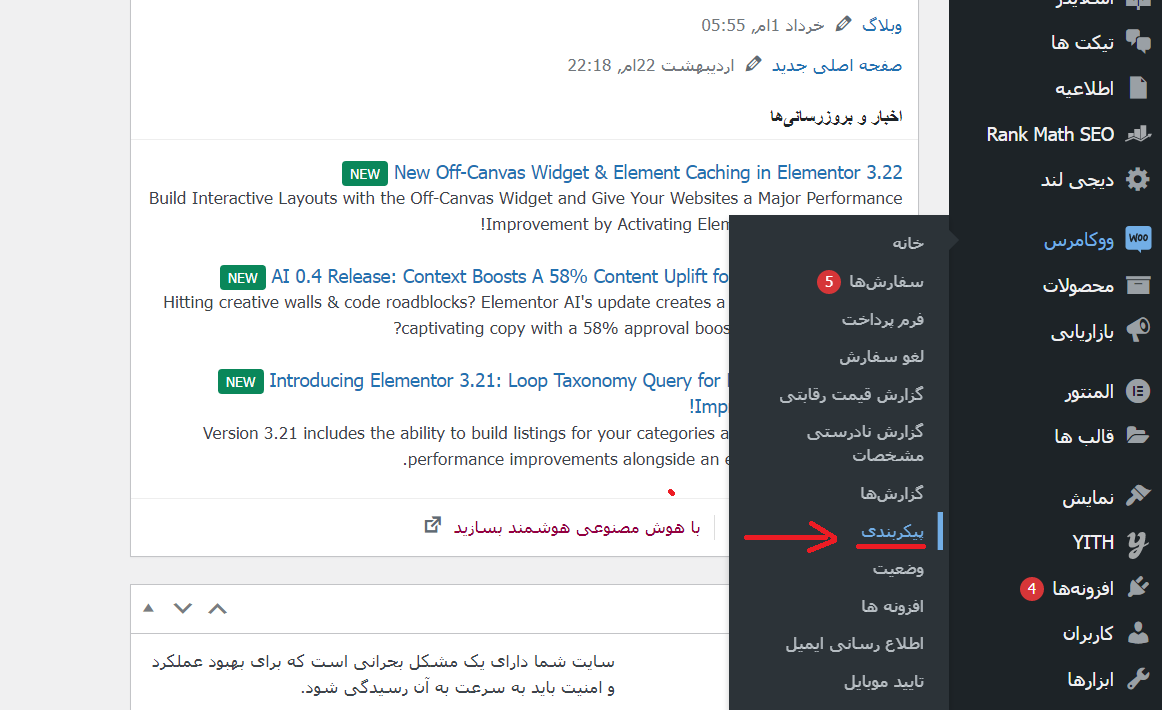The height and width of the screenshot is (710, 1162).
Task: Open نمایش menu item
Action: (x=1087, y=497)
